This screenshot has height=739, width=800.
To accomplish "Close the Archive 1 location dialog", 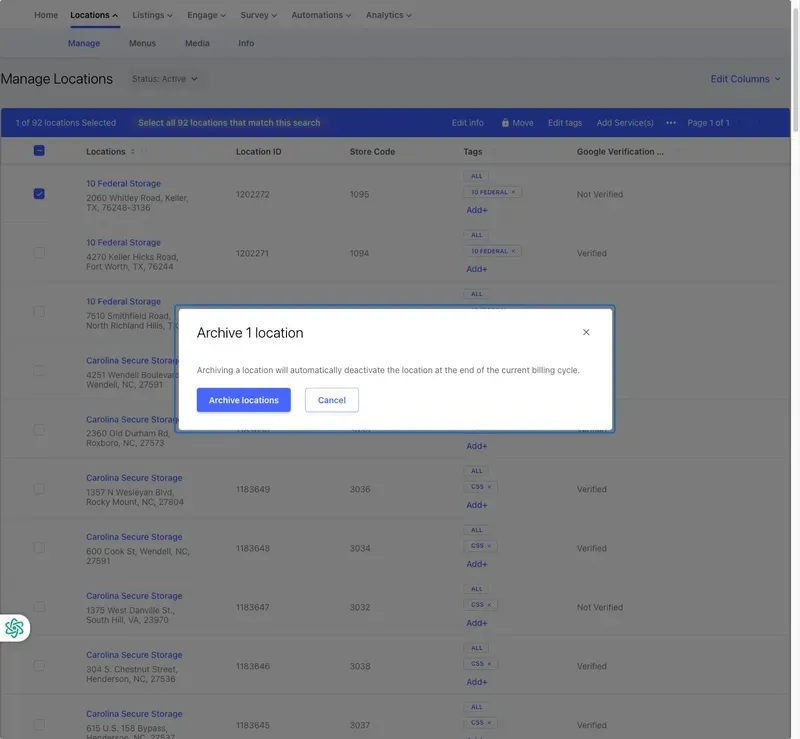I will pos(586,332).
